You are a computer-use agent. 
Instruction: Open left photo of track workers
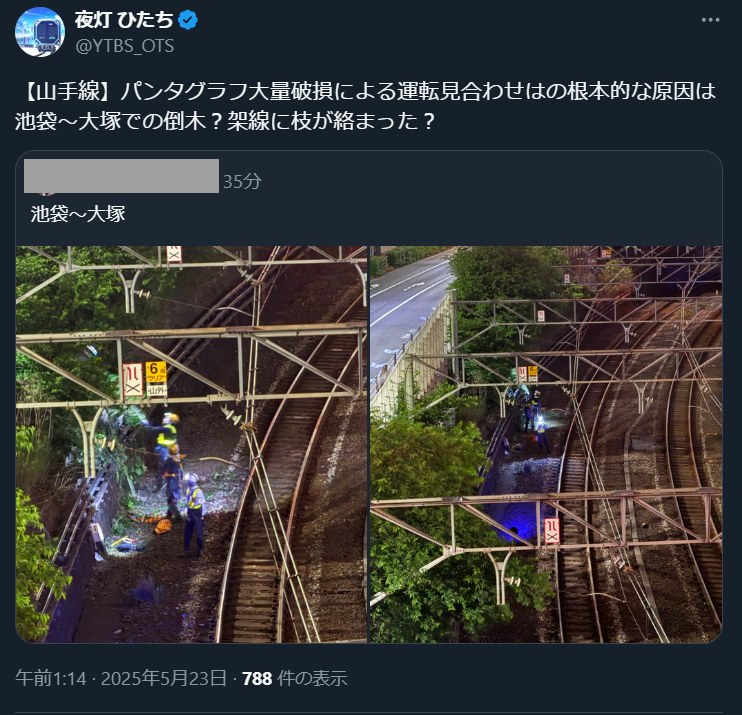[191, 444]
